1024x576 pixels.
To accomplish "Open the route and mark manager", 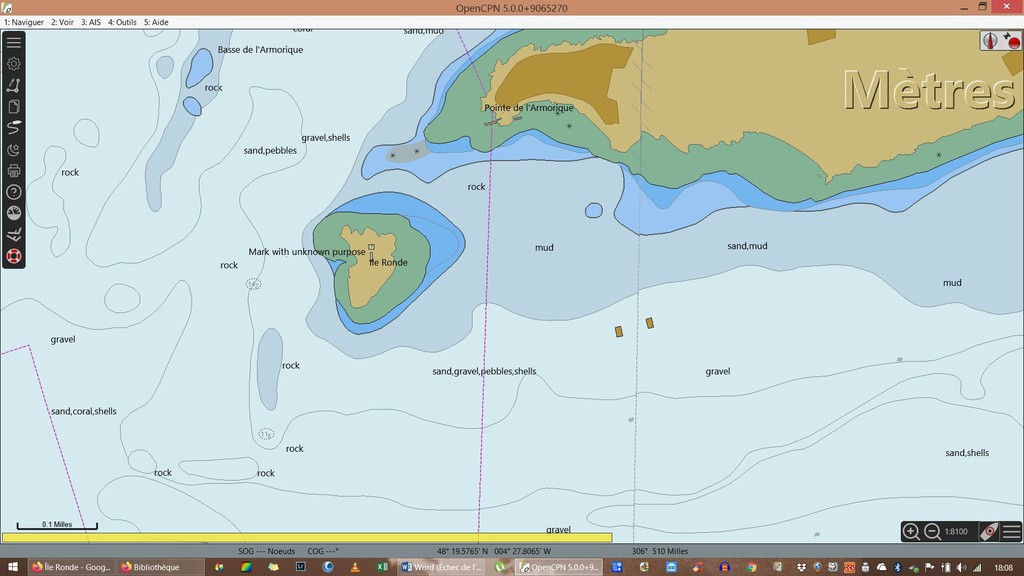I will (x=14, y=106).
